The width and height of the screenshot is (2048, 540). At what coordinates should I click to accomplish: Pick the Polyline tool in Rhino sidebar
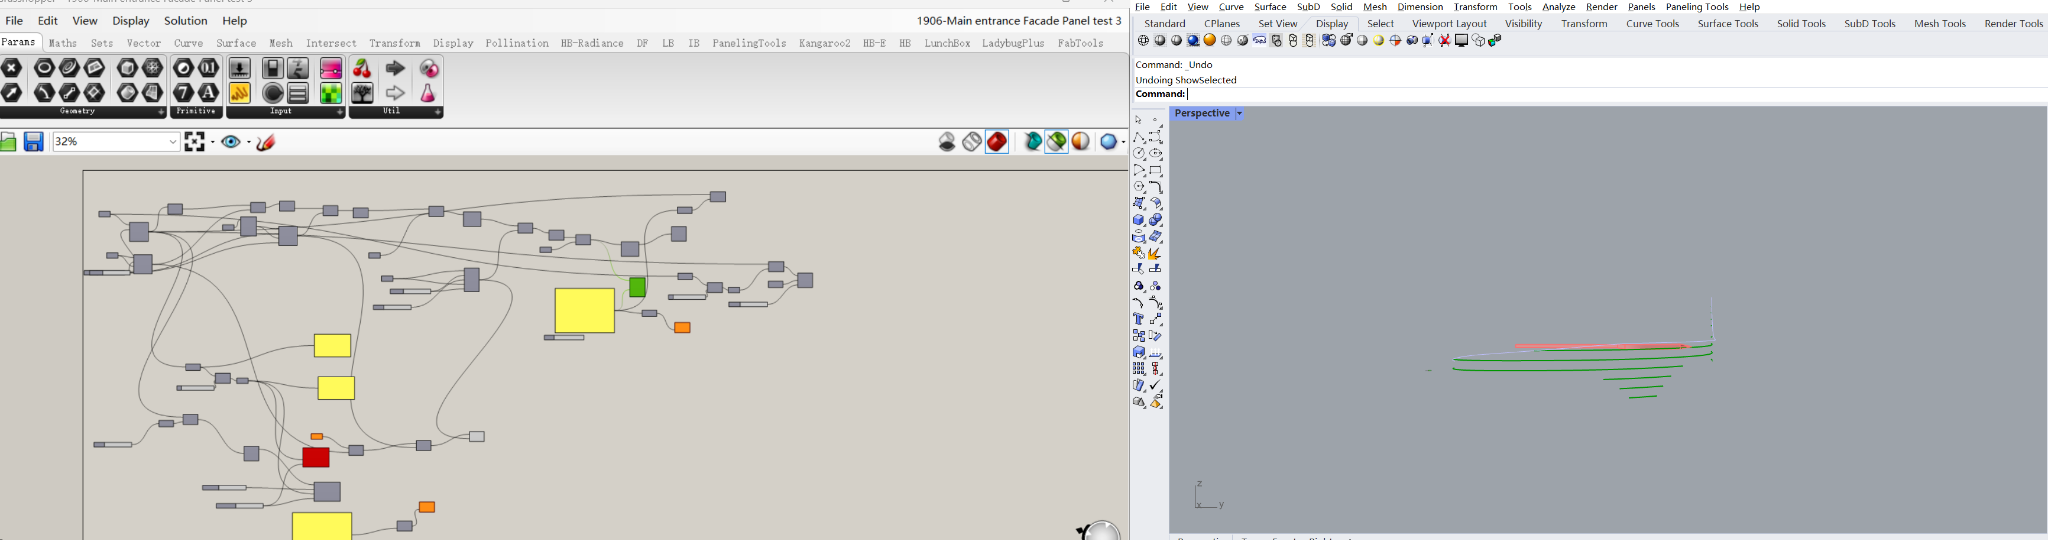click(1139, 137)
